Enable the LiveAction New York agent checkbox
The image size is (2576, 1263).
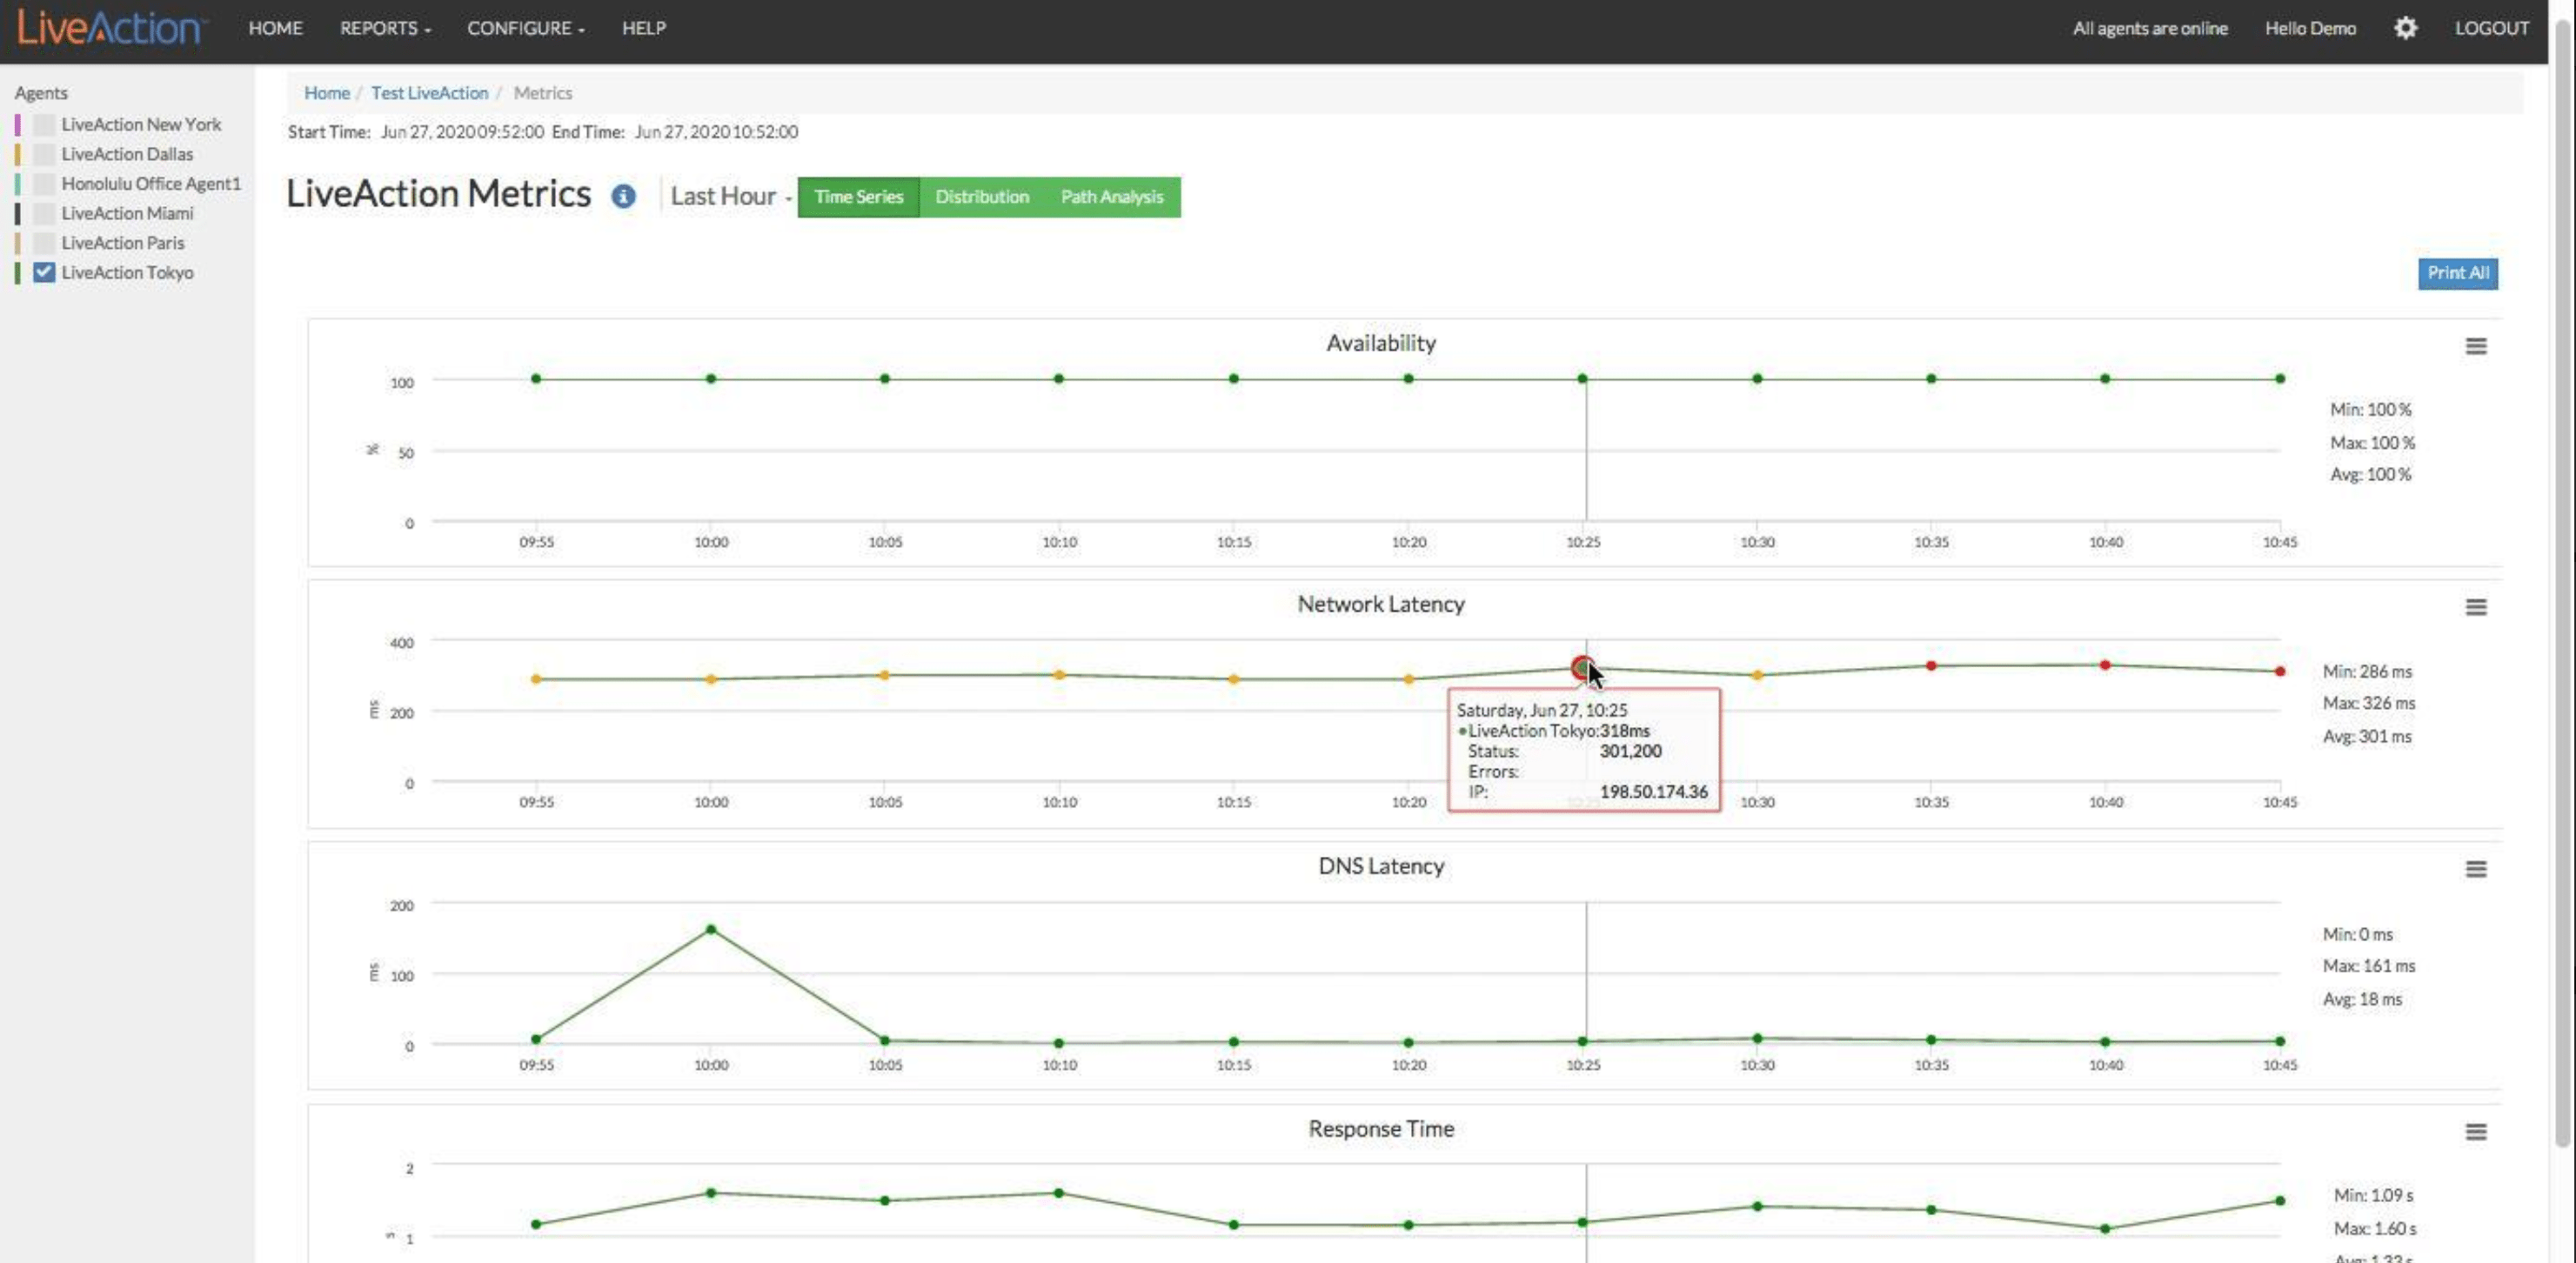(44, 125)
